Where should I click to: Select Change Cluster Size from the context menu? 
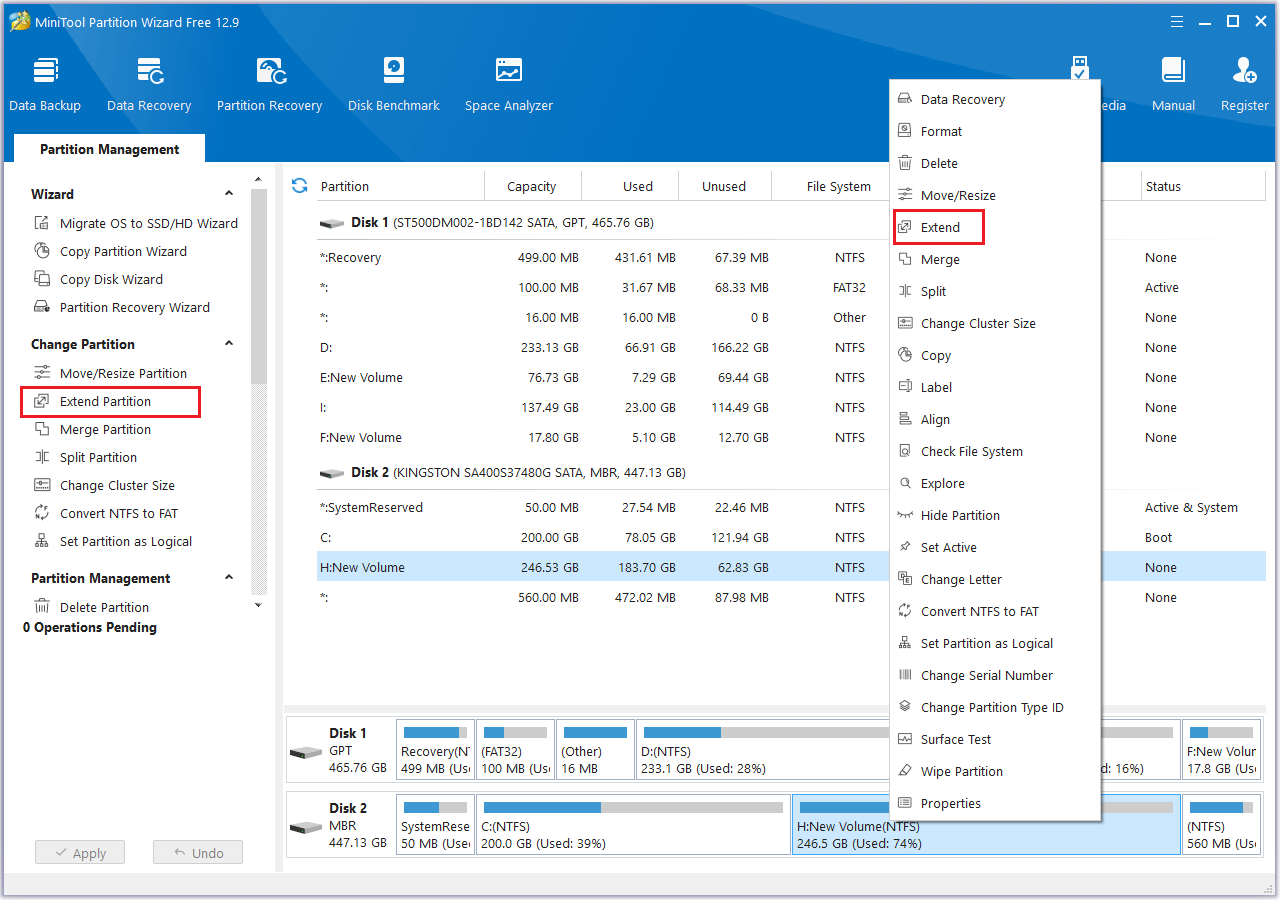pyautogui.click(x=995, y=323)
